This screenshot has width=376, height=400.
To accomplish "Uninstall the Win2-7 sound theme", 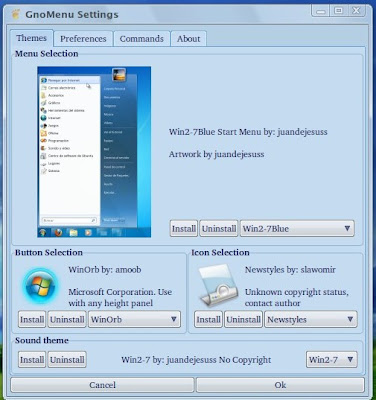I will coord(67,360).
